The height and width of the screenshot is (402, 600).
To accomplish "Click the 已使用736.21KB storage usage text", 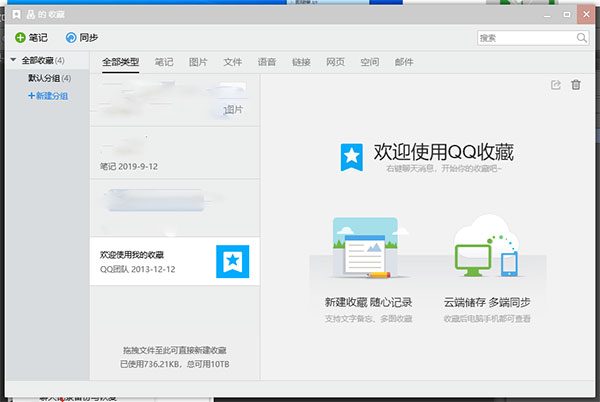I will tap(175, 364).
